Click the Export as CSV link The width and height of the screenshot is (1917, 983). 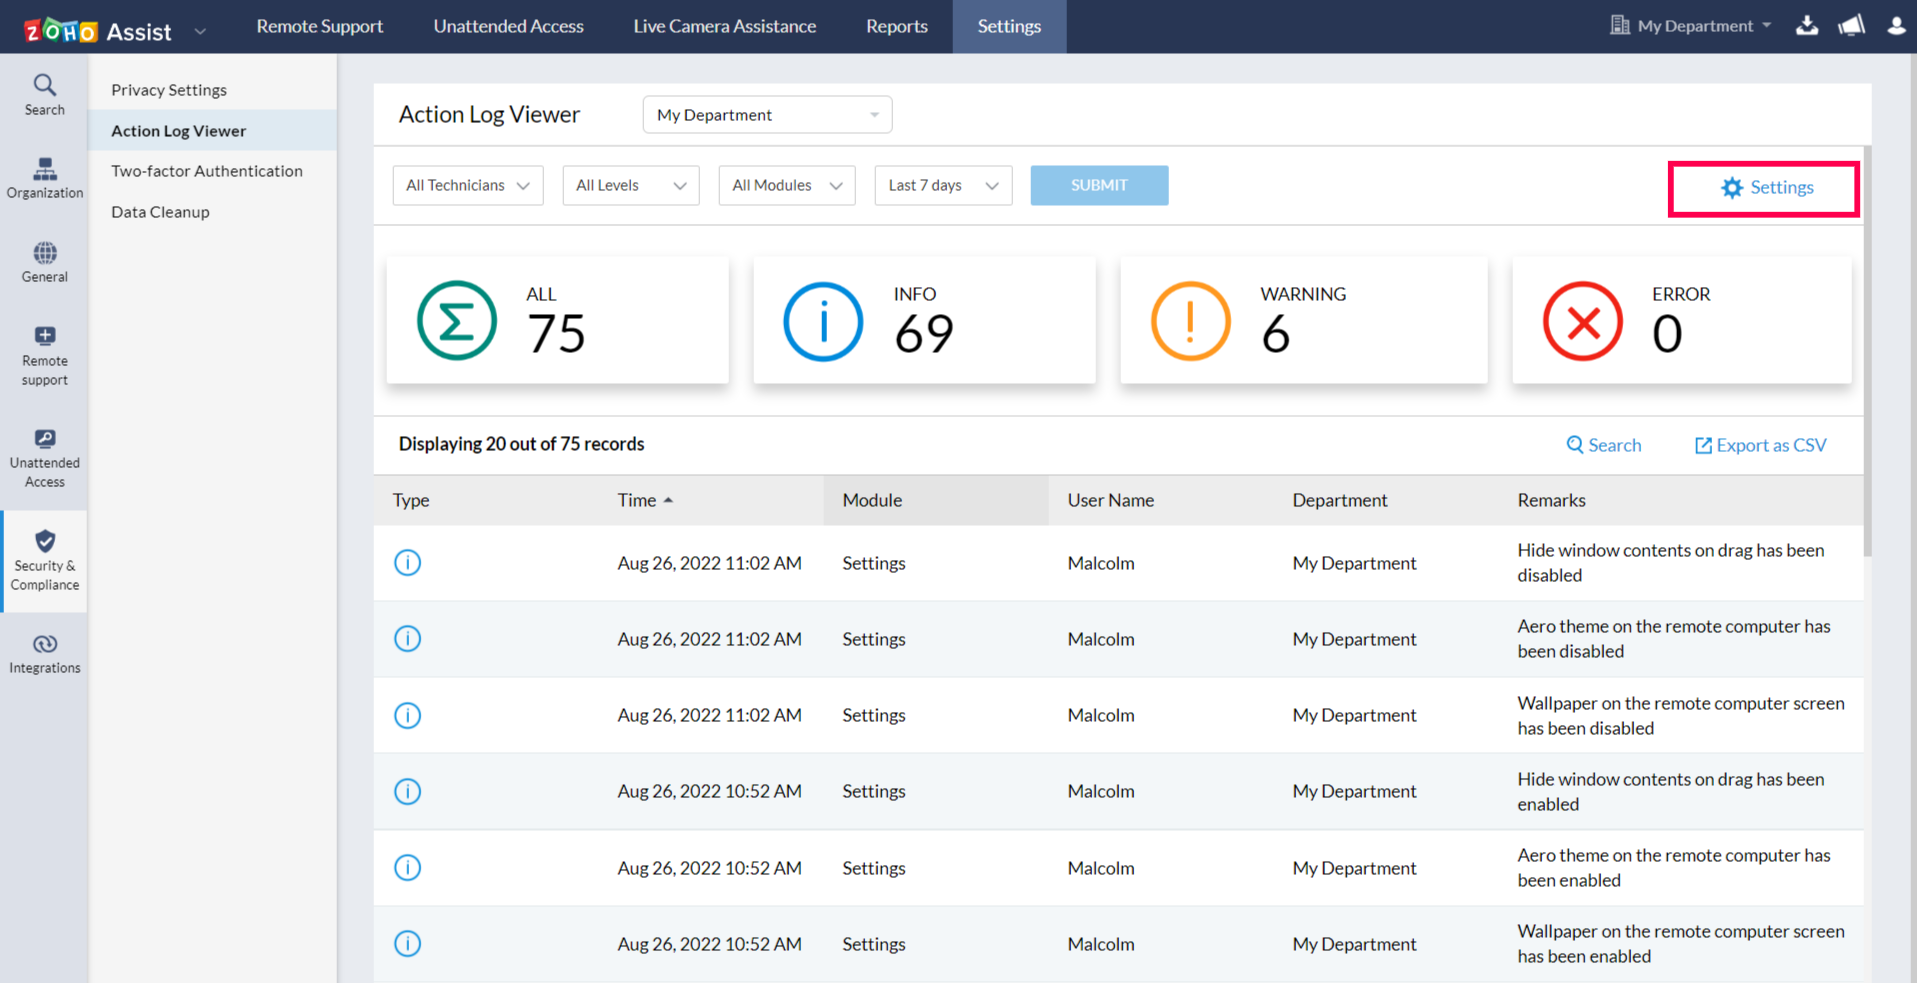click(1760, 445)
